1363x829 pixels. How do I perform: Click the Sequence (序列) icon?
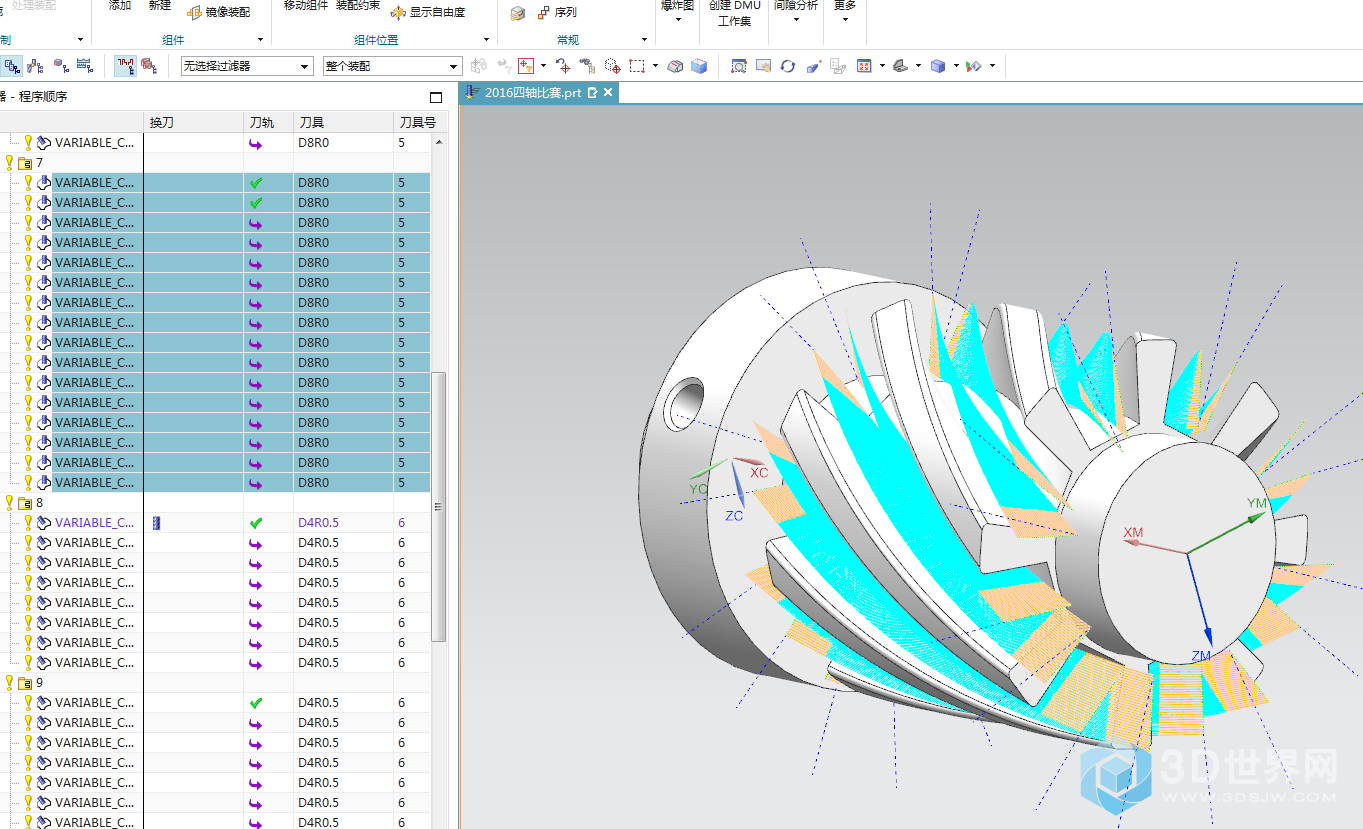(543, 12)
